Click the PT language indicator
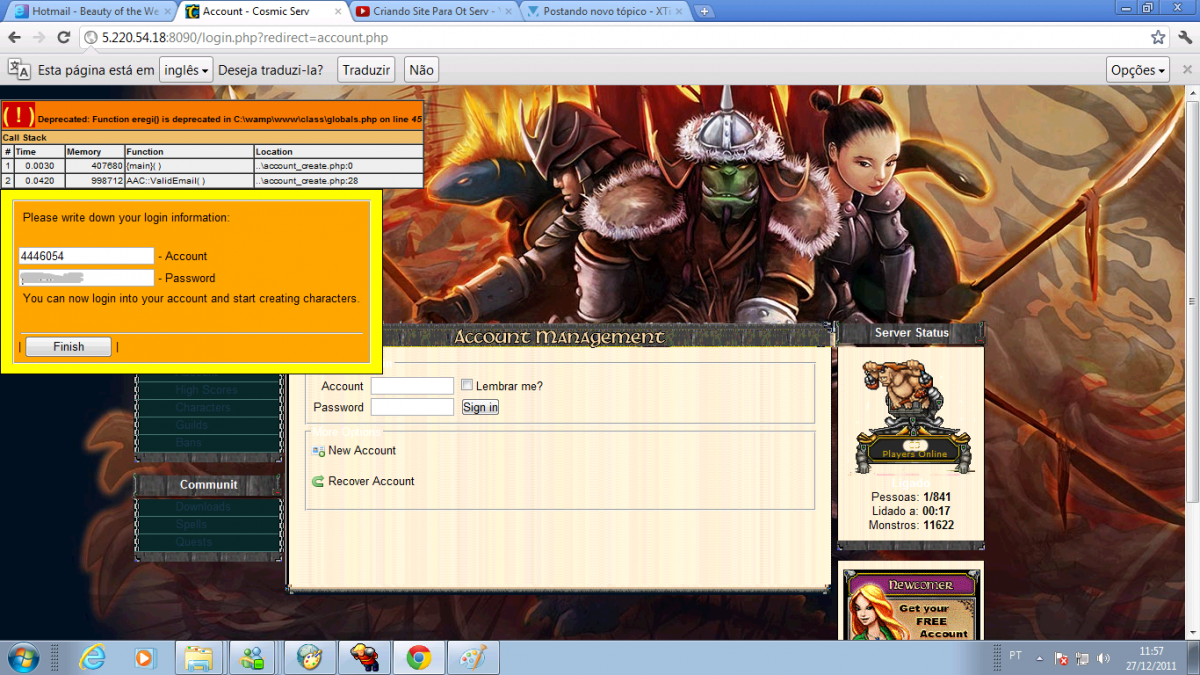This screenshot has width=1200, height=675. pos(1015,656)
